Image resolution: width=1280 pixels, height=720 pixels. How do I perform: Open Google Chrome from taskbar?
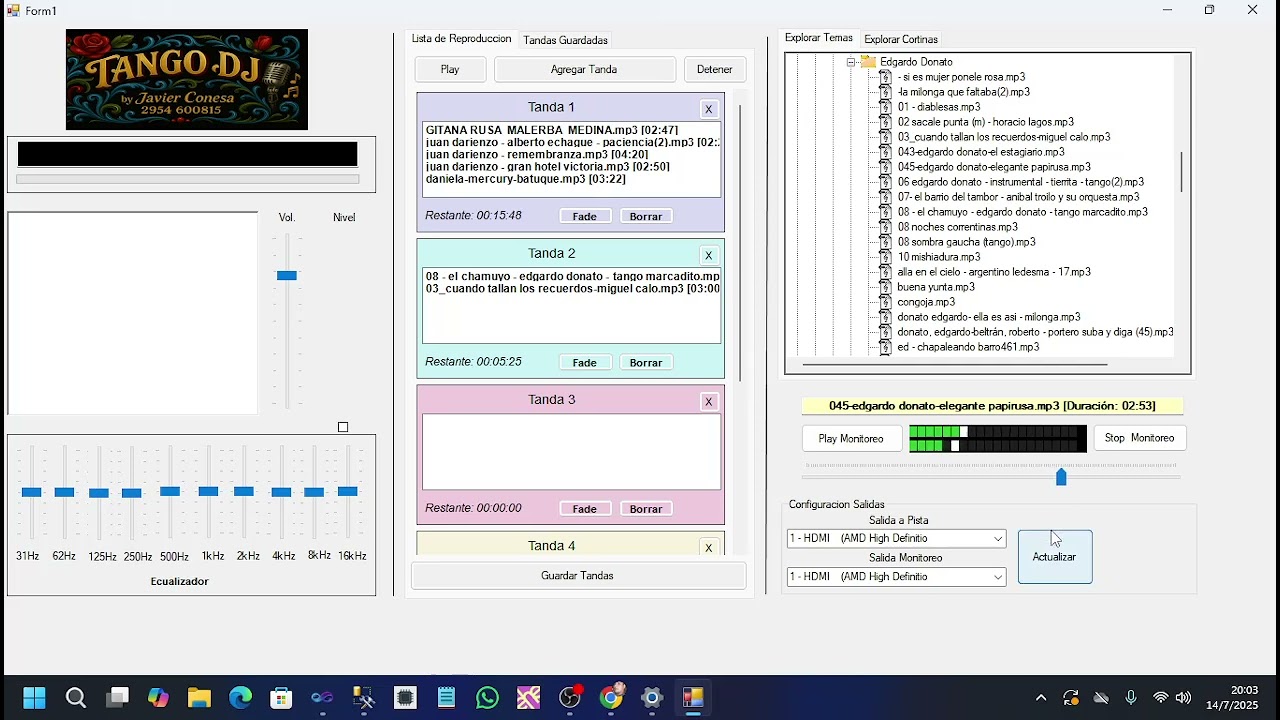[612, 698]
